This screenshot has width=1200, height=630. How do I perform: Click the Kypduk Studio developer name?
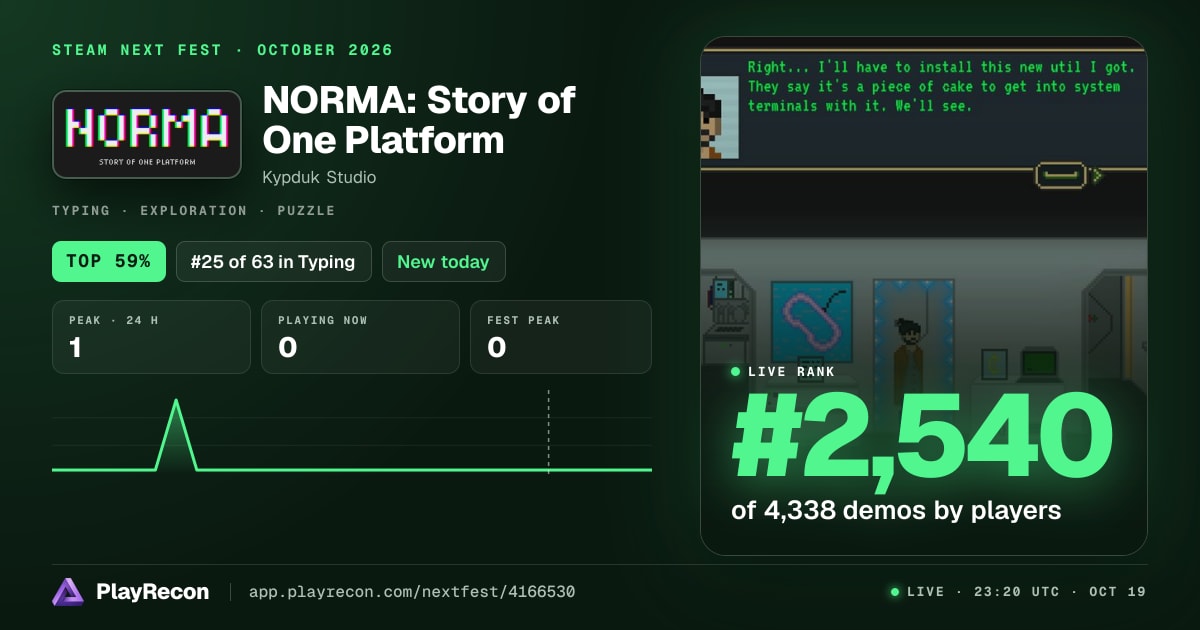(x=319, y=177)
